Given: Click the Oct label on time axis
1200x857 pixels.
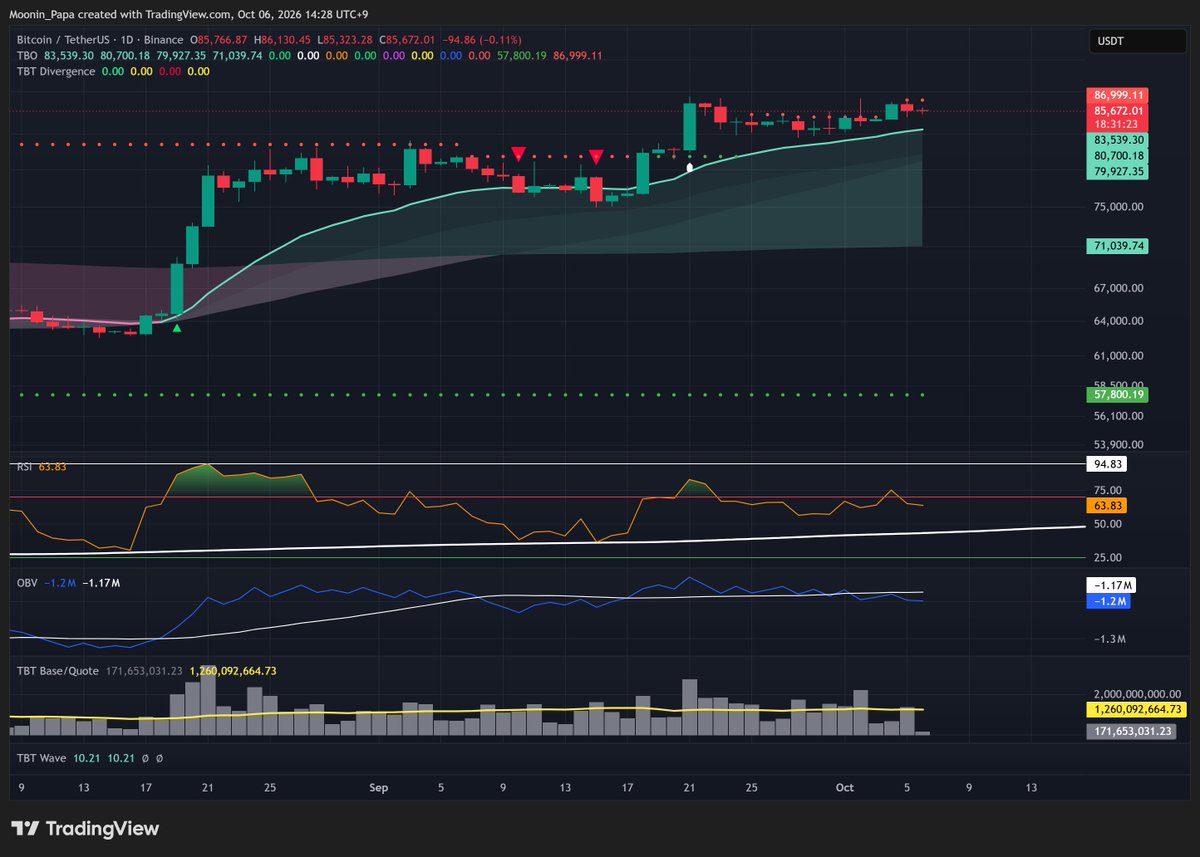Looking at the screenshot, I should (x=845, y=788).
